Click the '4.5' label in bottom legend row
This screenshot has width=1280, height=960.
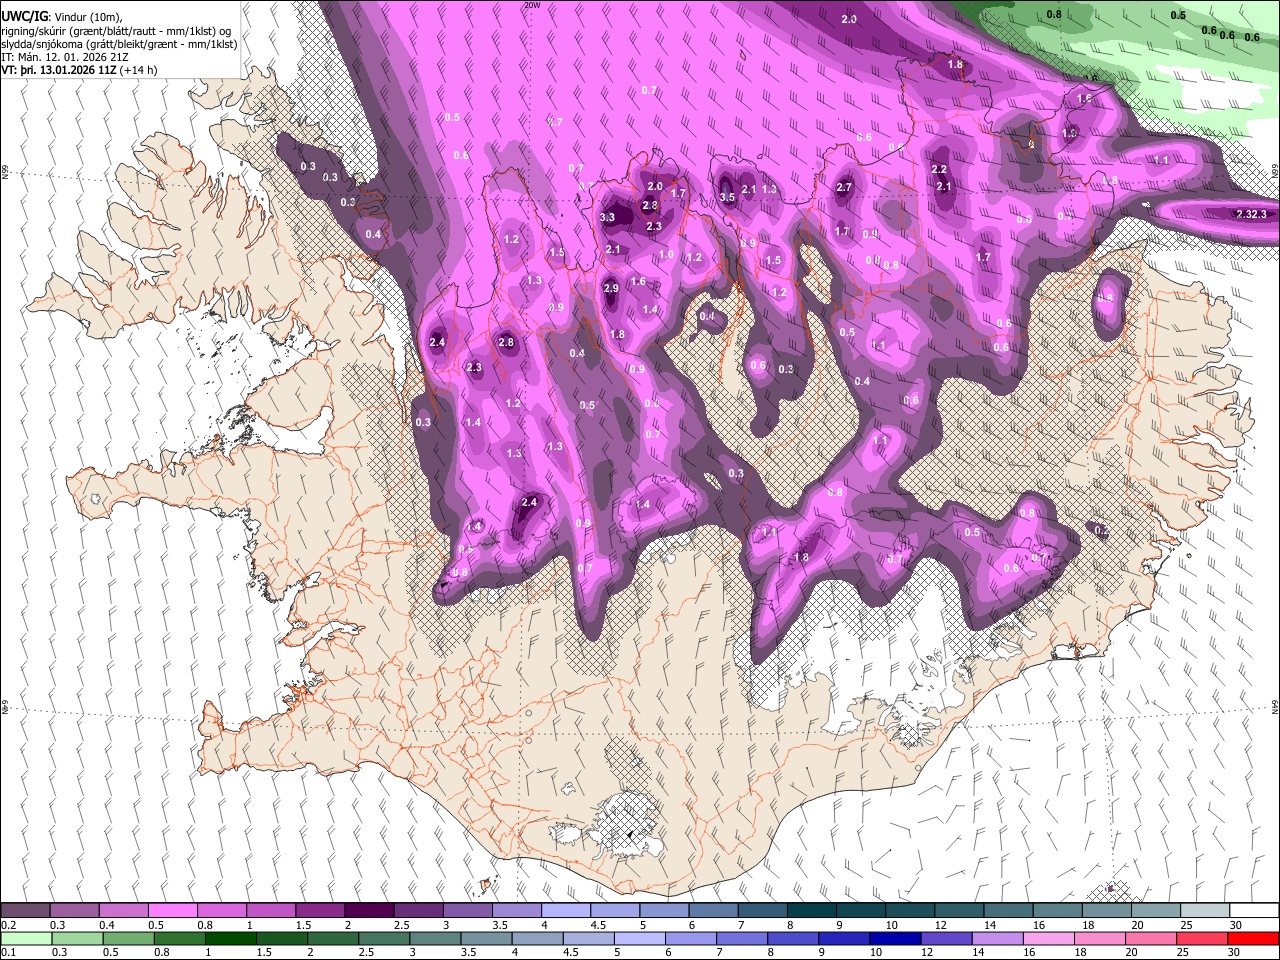[571, 953]
